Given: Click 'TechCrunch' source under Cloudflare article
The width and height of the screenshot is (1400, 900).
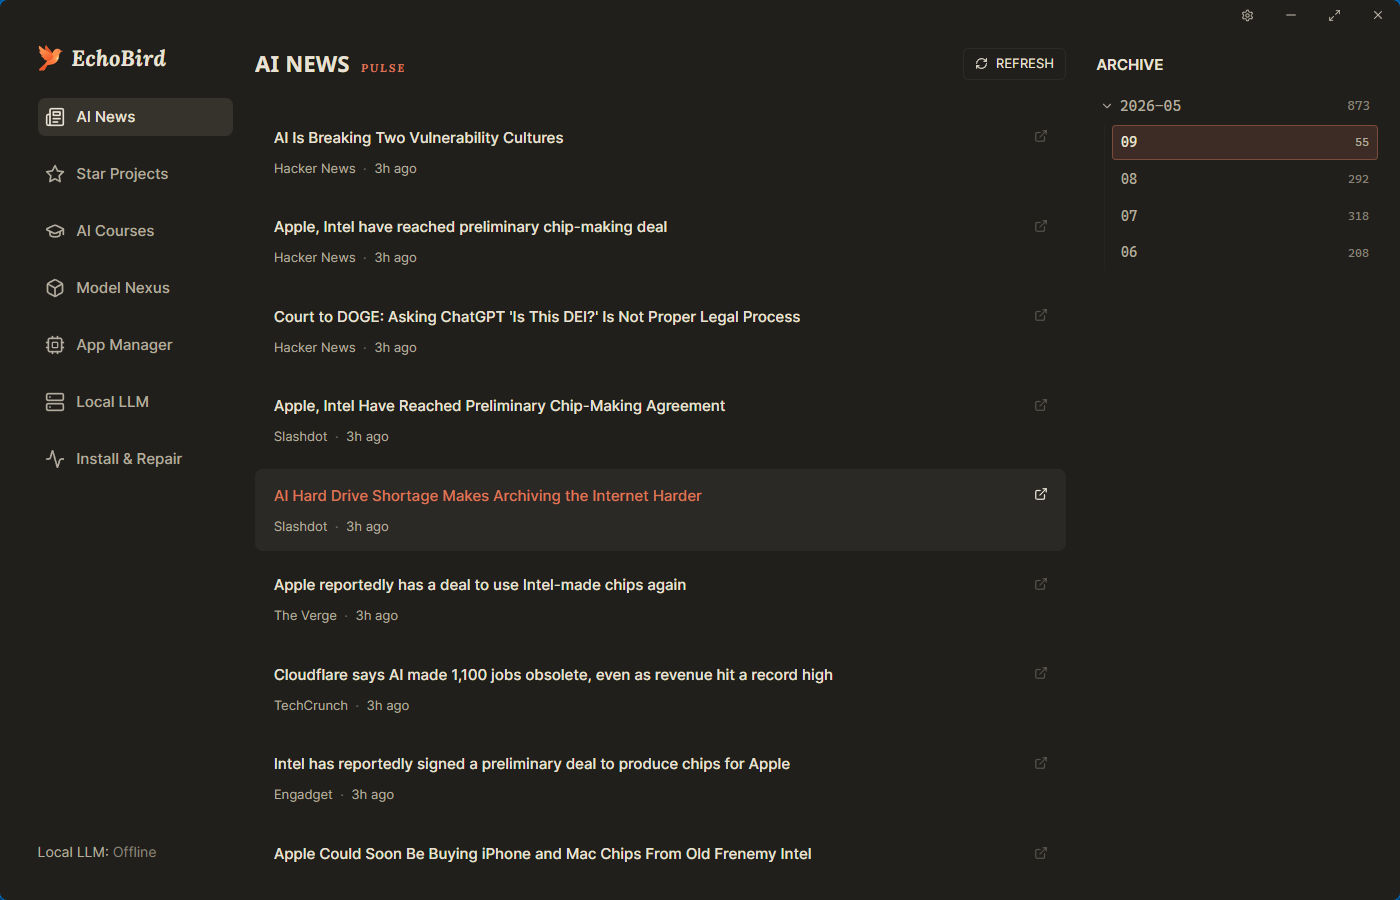Looking at the screenshot, I should click(311, 705).
